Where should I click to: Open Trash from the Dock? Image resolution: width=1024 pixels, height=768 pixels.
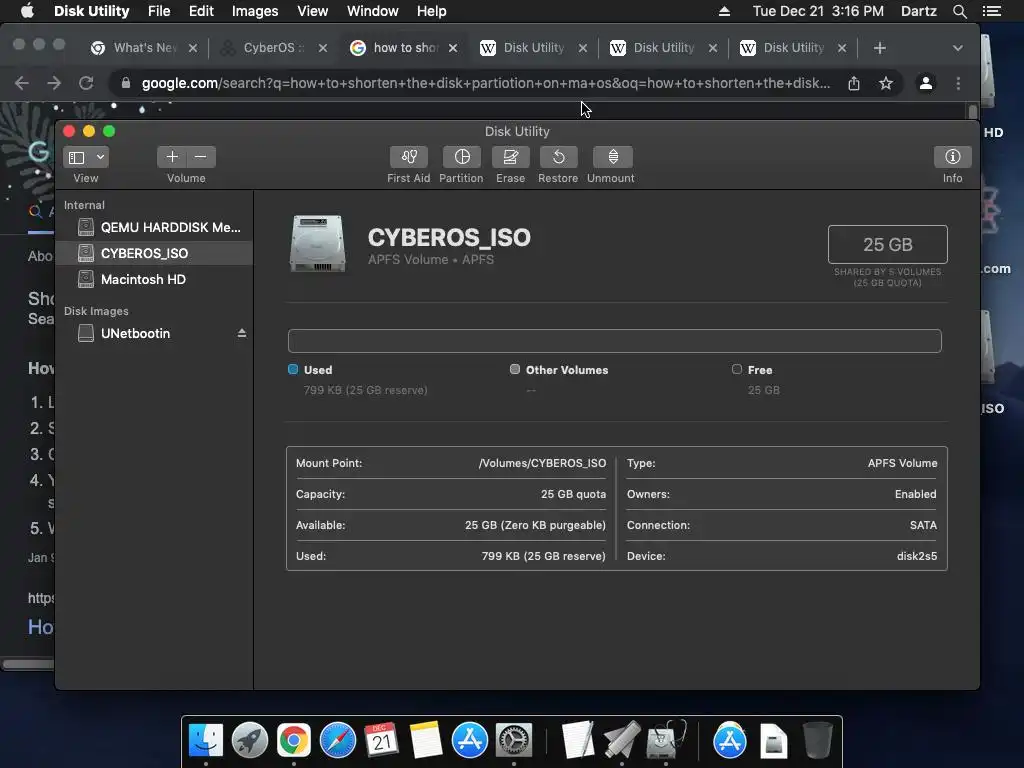818,741
